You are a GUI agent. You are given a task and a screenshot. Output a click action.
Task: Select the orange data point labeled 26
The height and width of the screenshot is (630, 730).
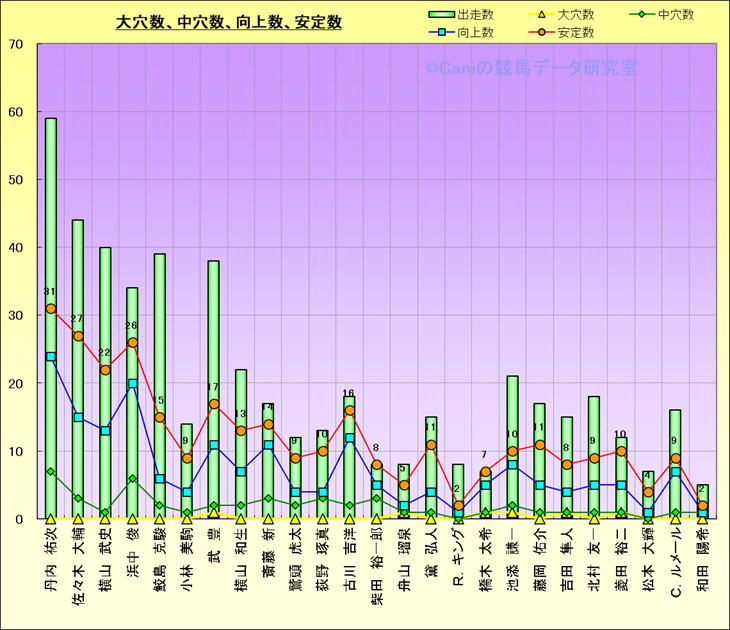[x=132, y=343]
